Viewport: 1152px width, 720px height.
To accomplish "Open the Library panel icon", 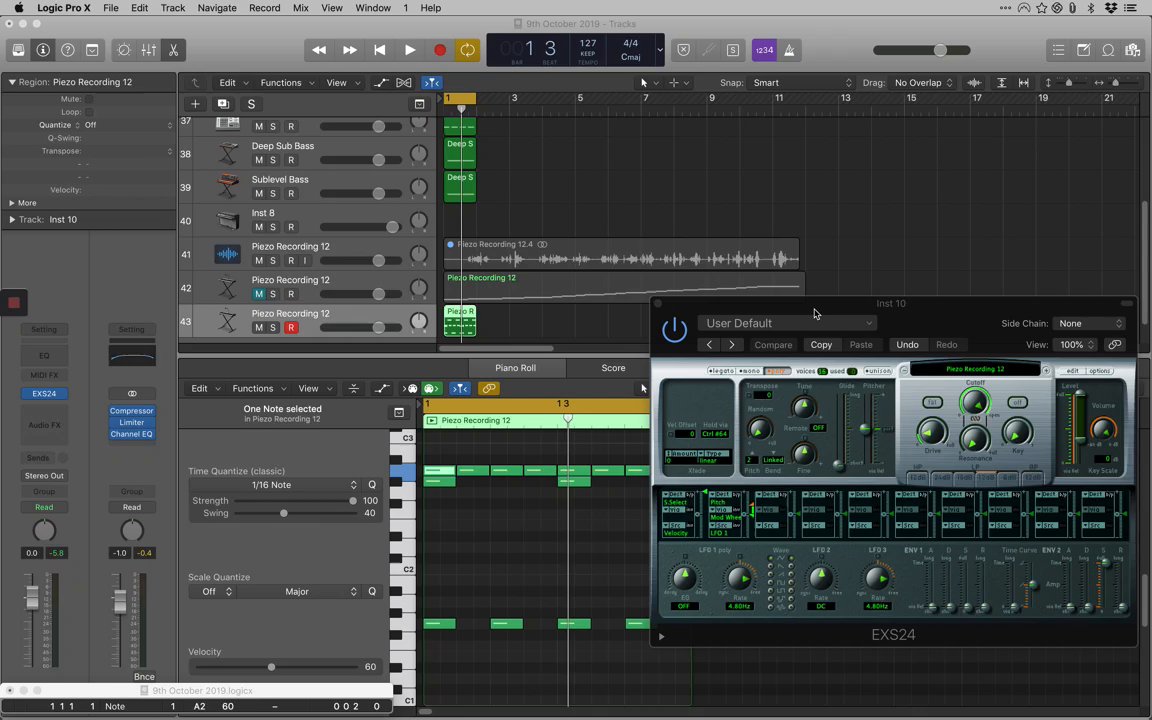I will pos(18,50).
